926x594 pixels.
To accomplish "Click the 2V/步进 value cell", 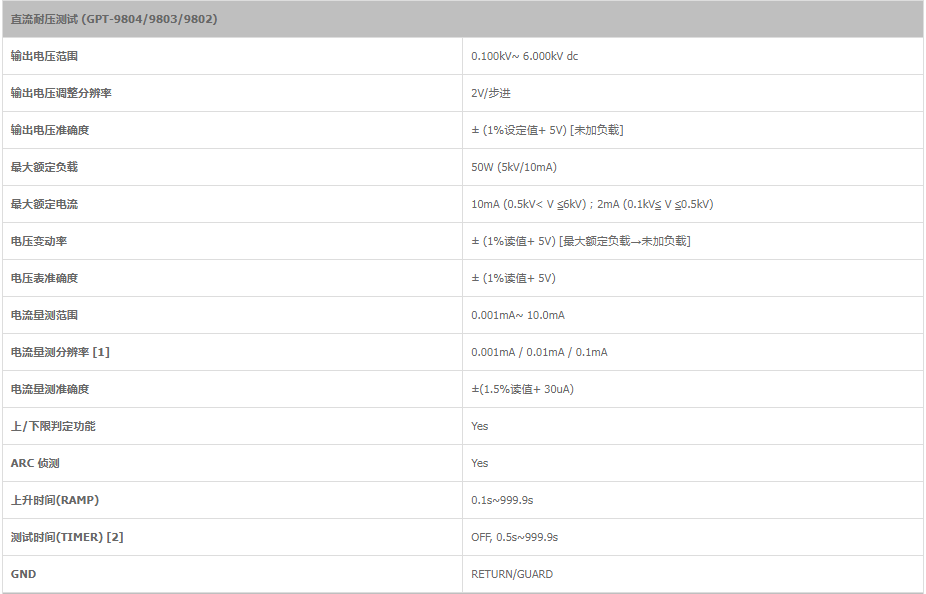I will coord(491,93).
